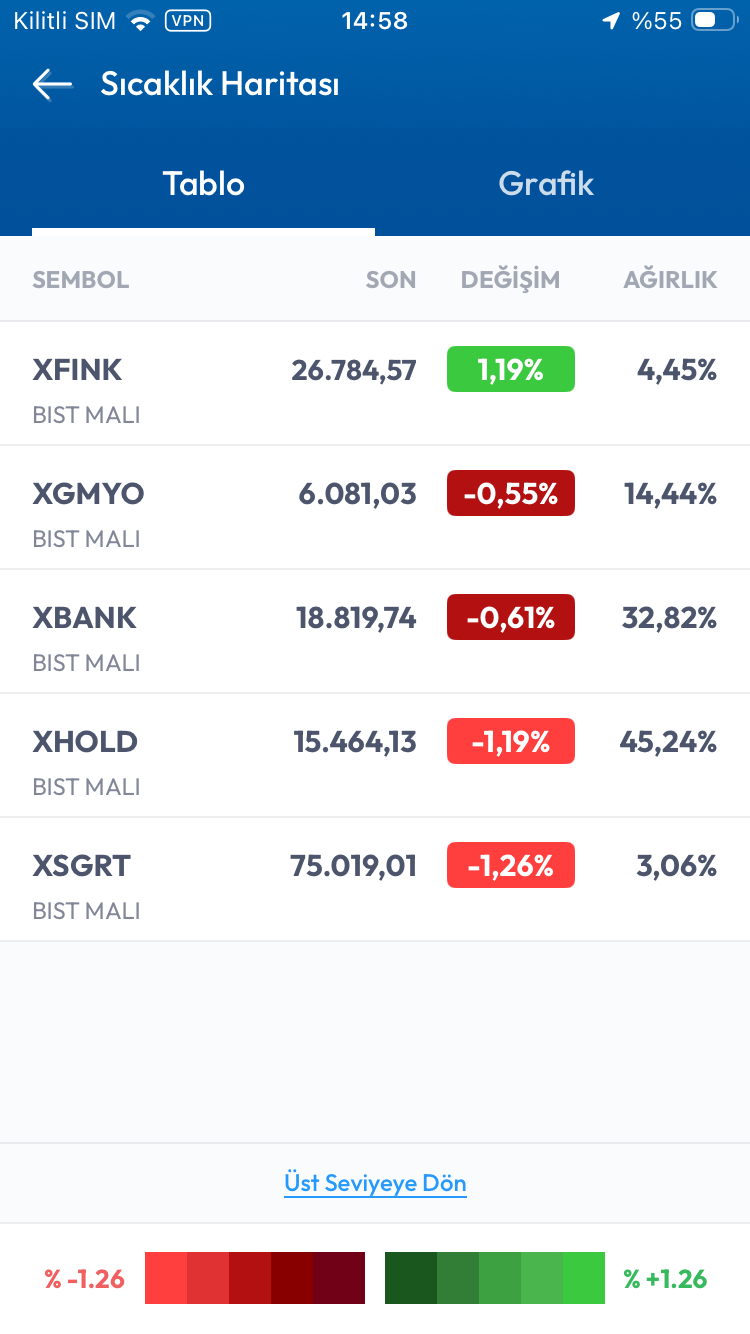
Task: Tap the location arrow status icon
Action: pyautogui.click(x=610, y=21)
